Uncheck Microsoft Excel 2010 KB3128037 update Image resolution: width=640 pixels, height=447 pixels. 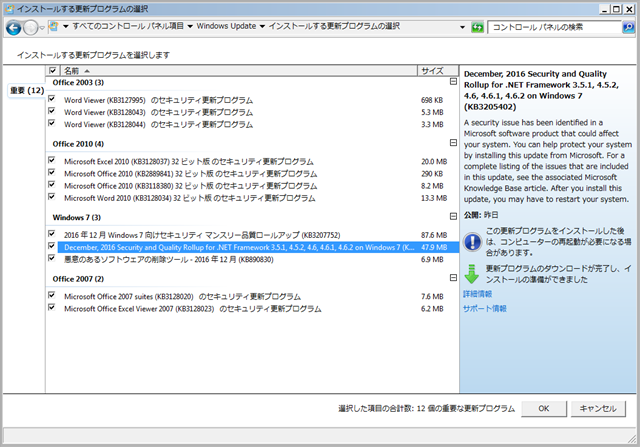(x=52, y=160)
